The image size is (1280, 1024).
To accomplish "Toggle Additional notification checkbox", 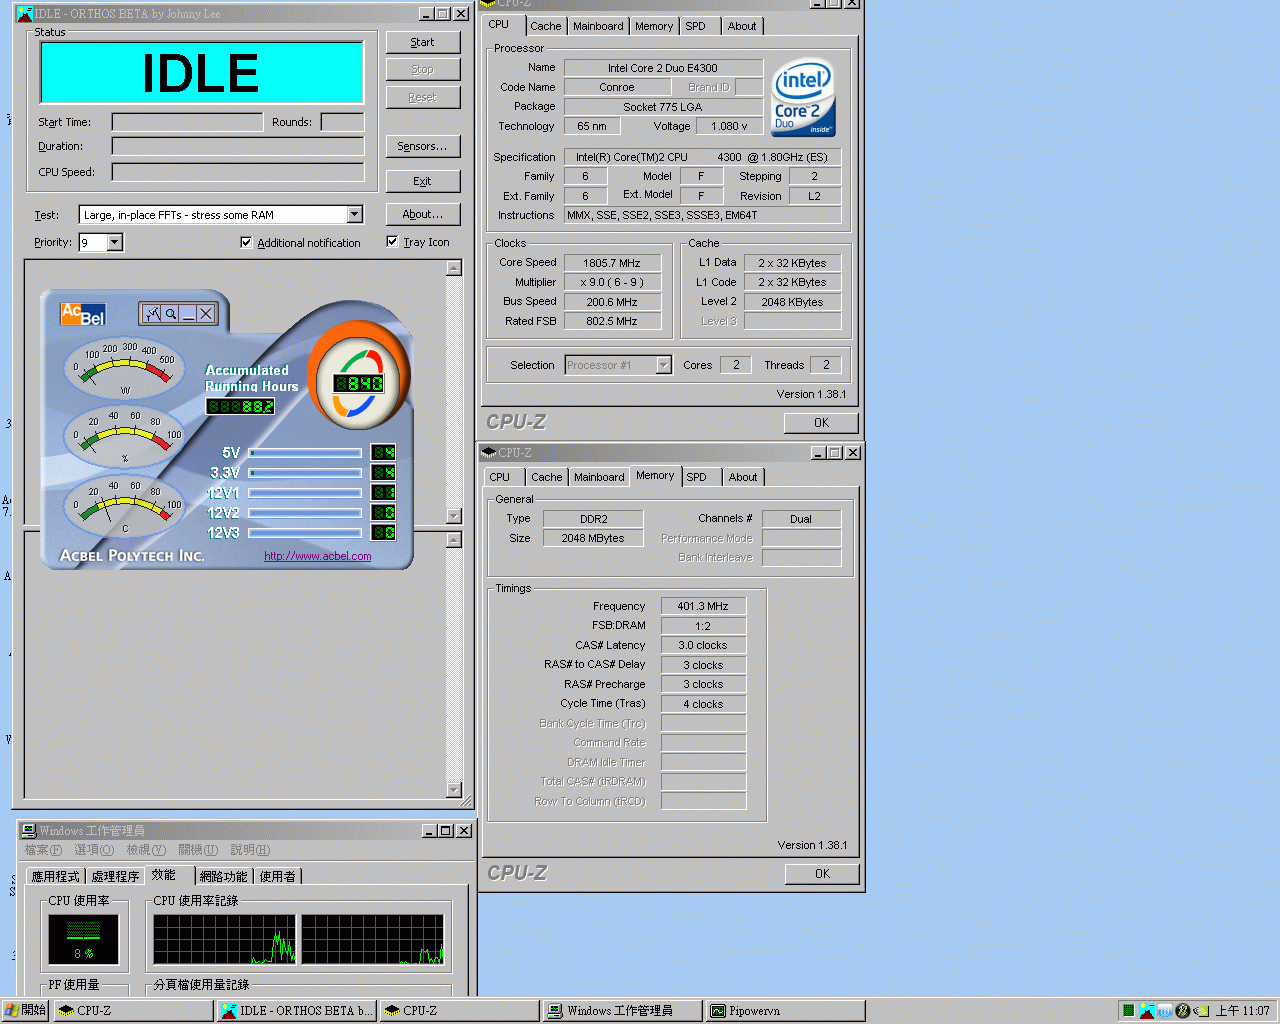I will pos(246,242).
